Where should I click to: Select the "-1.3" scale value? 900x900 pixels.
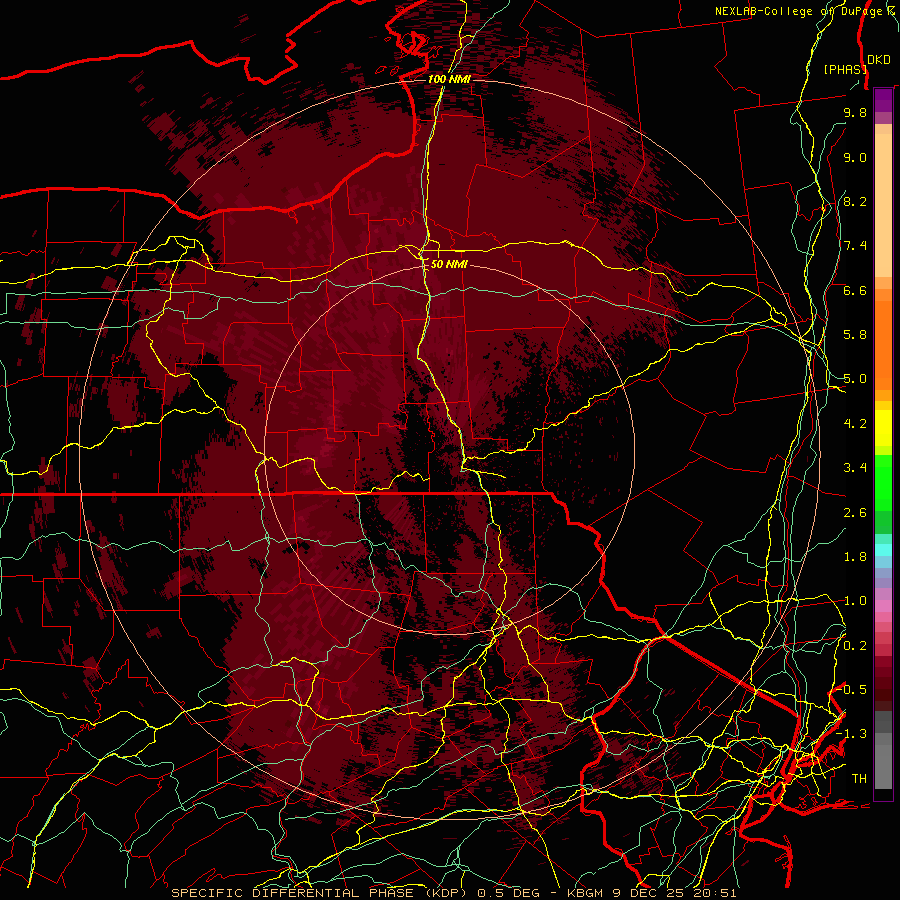[x=852, y=734]
